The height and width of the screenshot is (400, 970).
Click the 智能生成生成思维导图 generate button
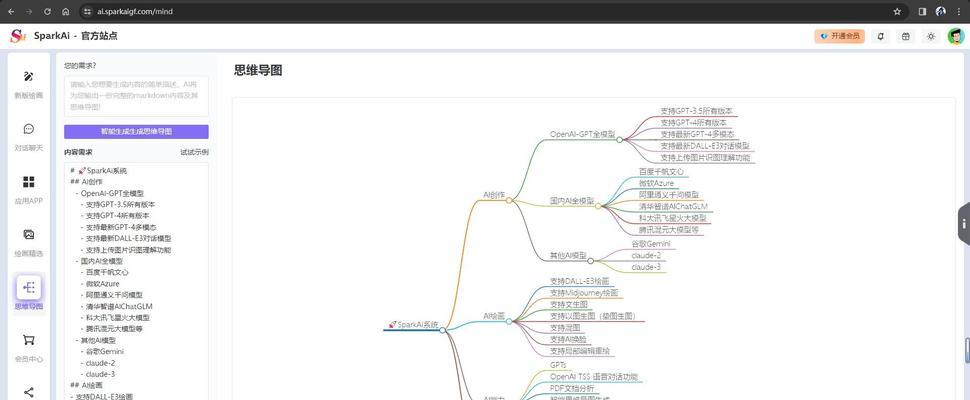(x=136, y=132)
